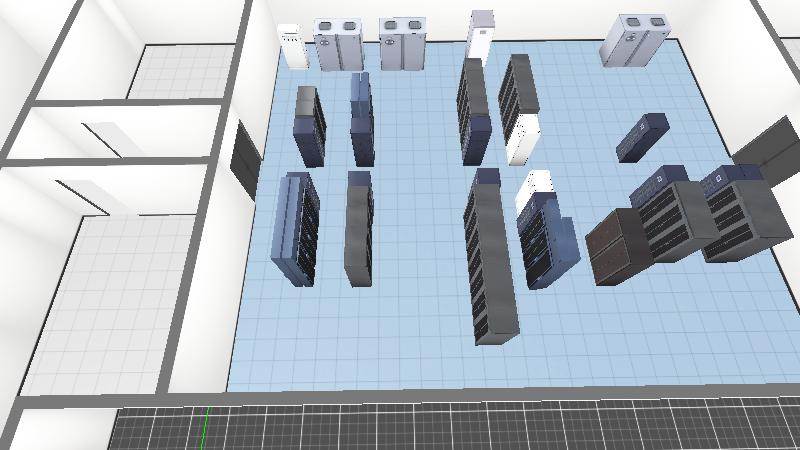Viewport: 800px width, 450px height.
Task: Click the white cabinet at end of rear rack
Action: [x=522, y=139]
